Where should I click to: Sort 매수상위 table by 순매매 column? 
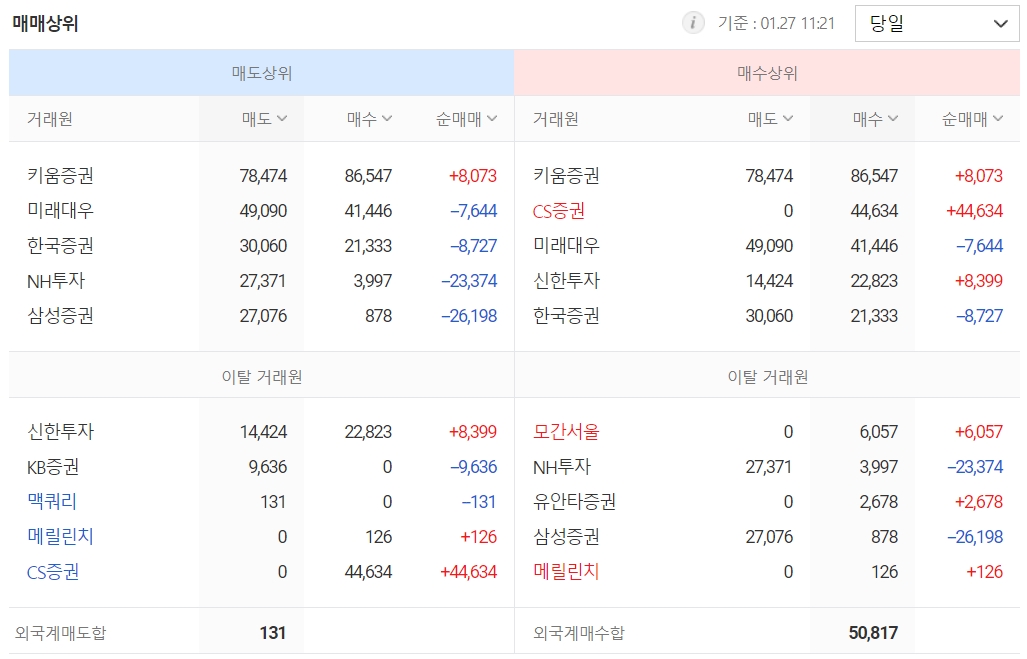tap(972, 119)
